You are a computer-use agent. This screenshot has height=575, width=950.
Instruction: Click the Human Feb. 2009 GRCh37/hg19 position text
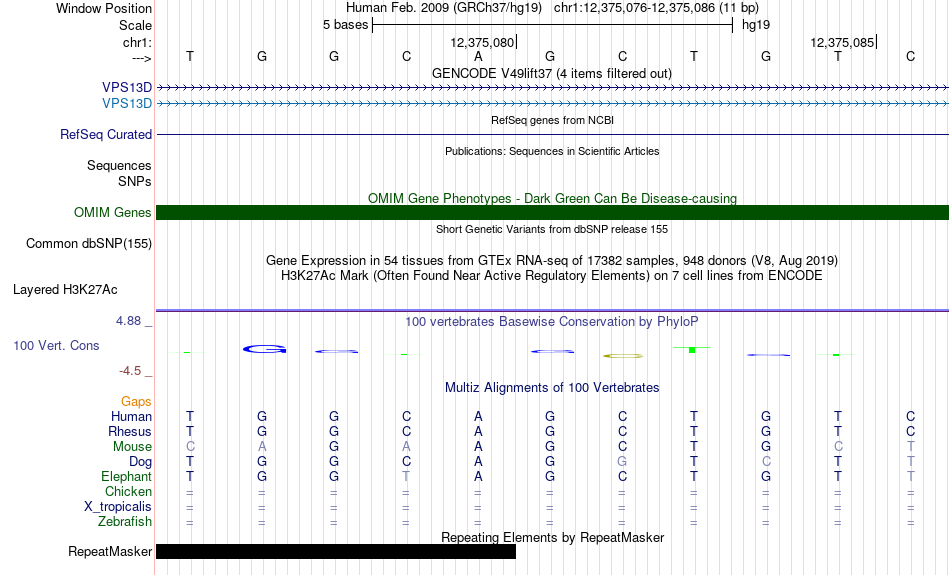[x=552, y=8]
